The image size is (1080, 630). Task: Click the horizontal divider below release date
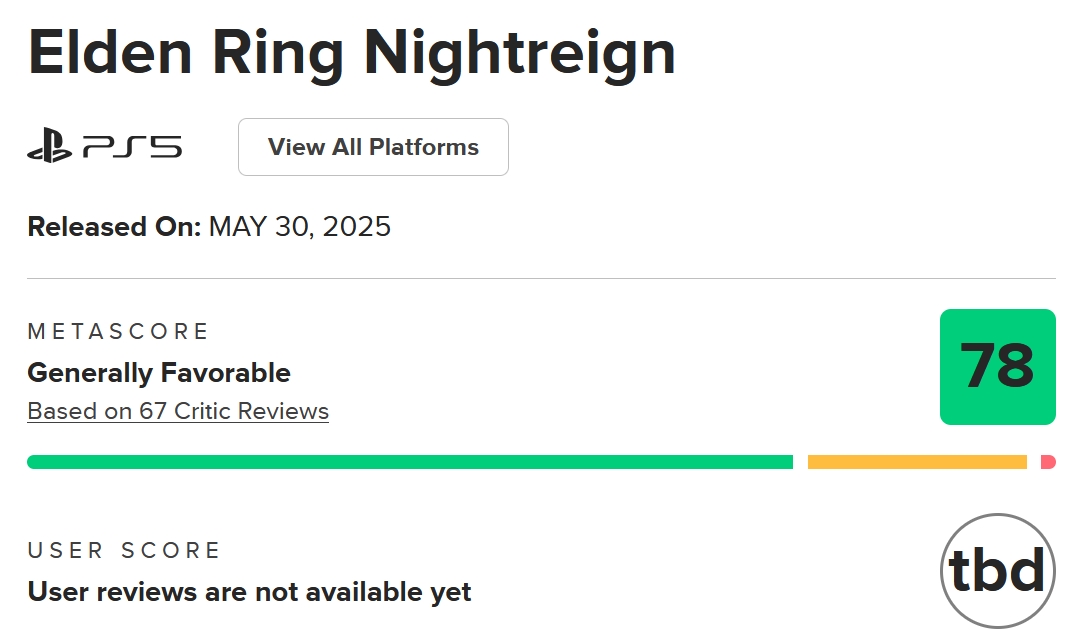point(541,279)
